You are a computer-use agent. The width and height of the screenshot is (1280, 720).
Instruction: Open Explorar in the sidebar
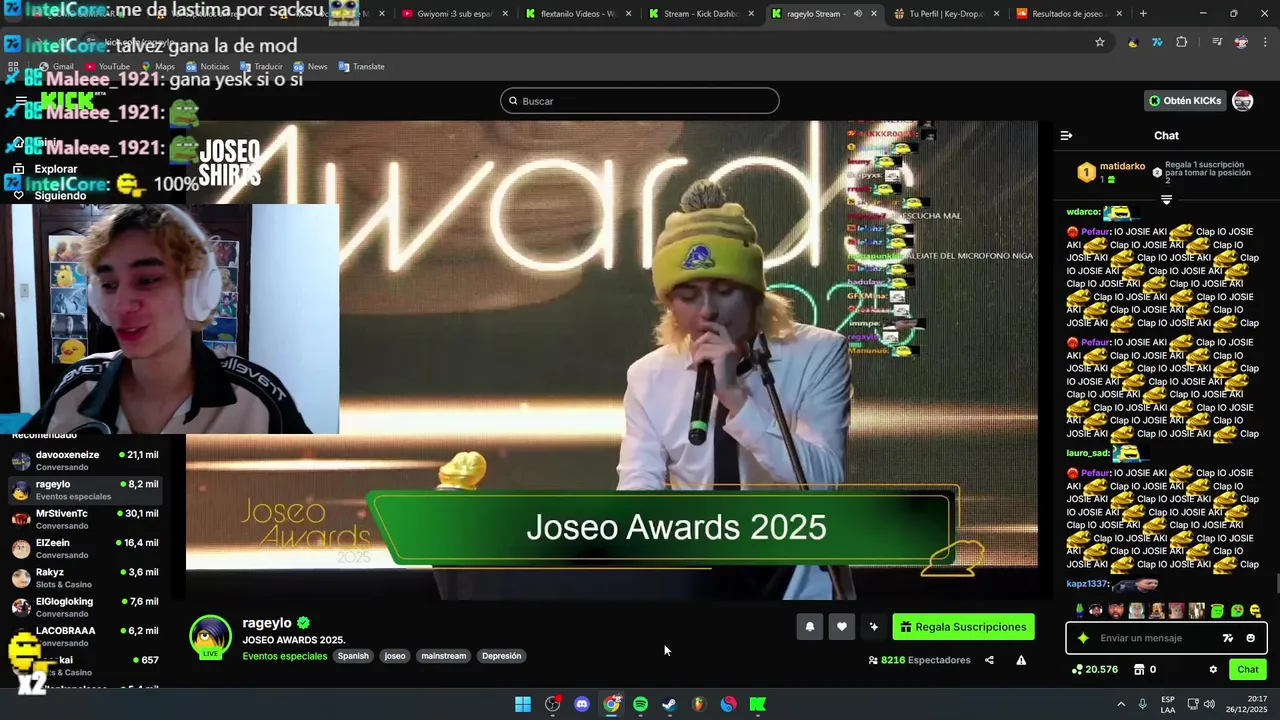click(x=55, y=169)
